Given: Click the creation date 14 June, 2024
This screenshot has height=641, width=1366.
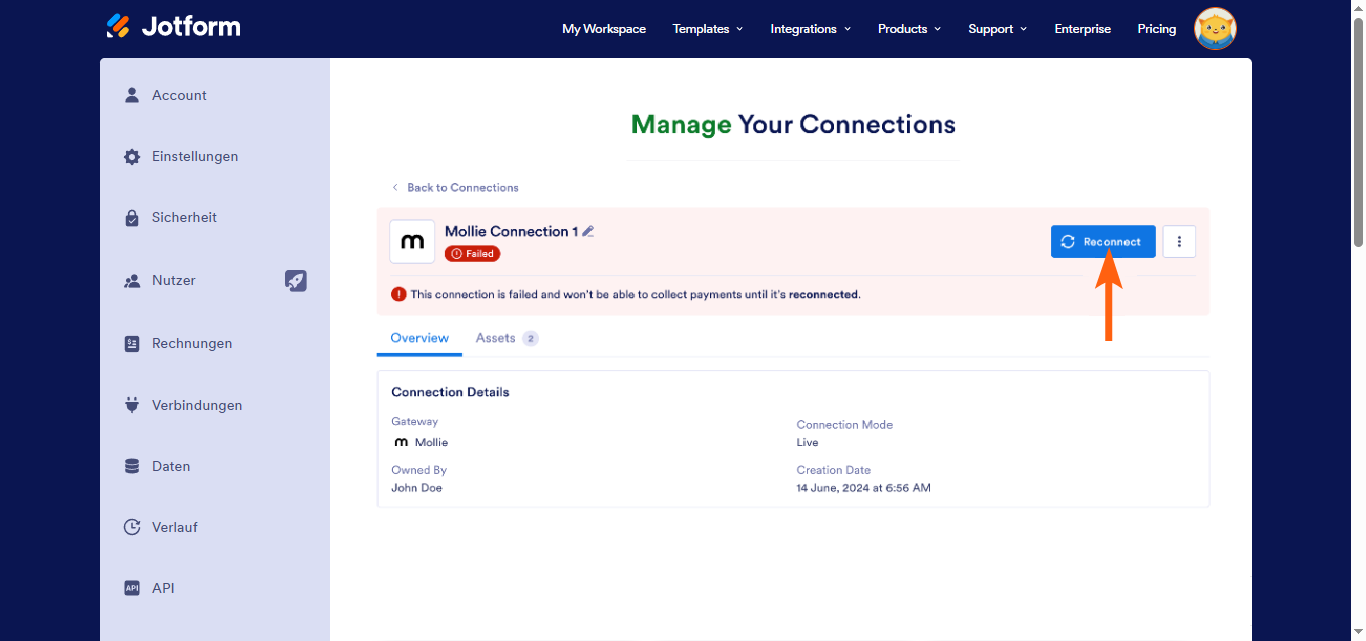Looking at the screenshot, I should 863,488.
